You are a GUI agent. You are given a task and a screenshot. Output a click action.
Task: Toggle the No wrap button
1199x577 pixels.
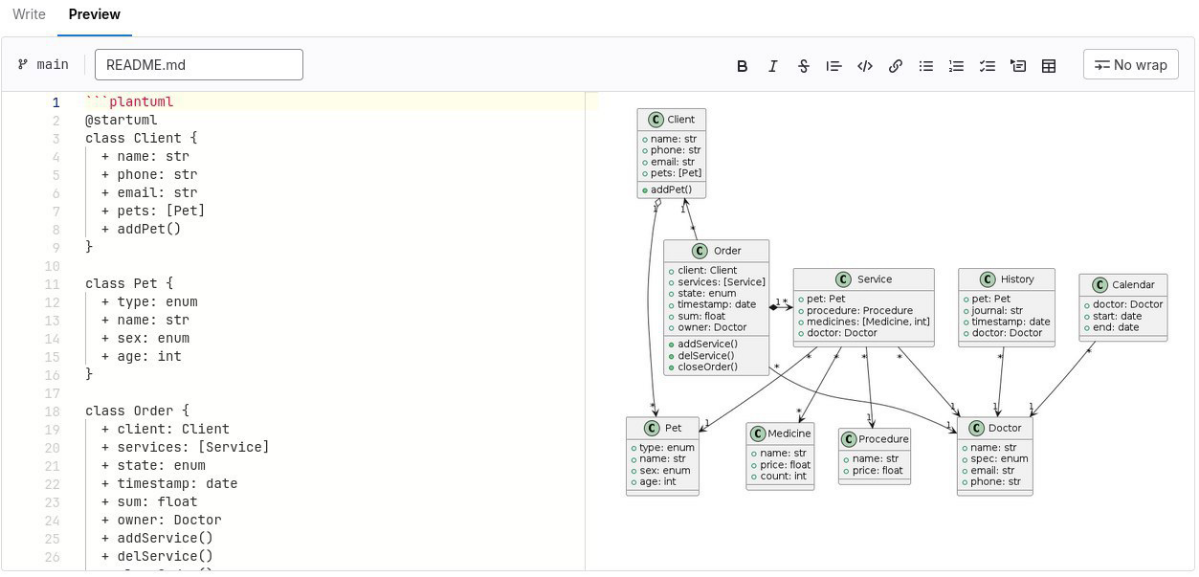pos(1131,65)
